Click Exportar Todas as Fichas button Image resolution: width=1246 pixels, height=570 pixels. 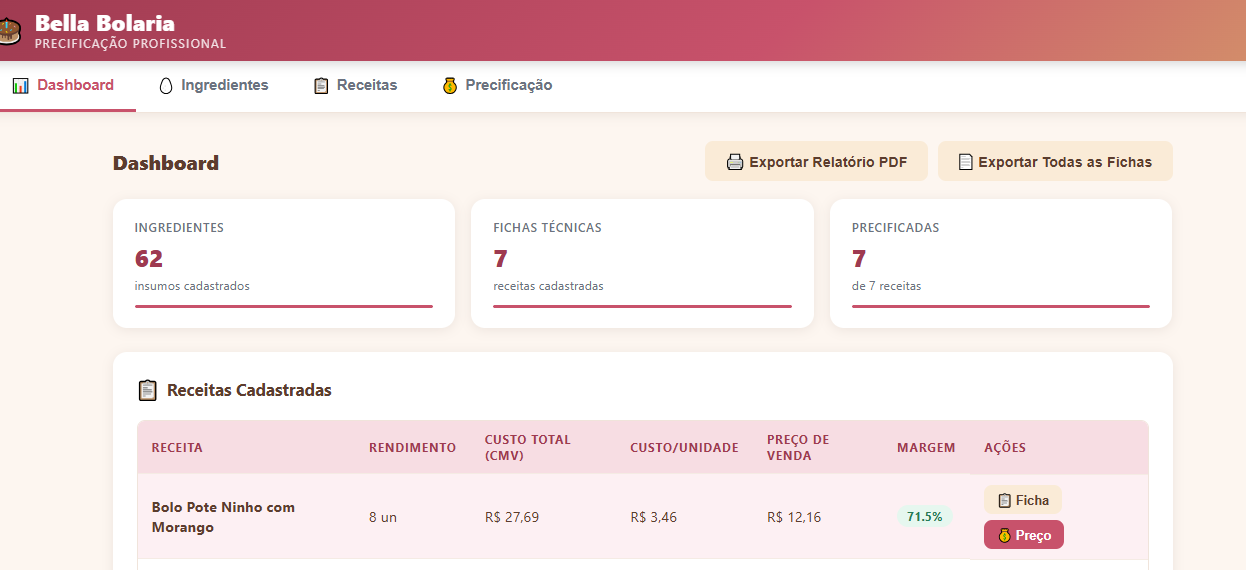1055,161
